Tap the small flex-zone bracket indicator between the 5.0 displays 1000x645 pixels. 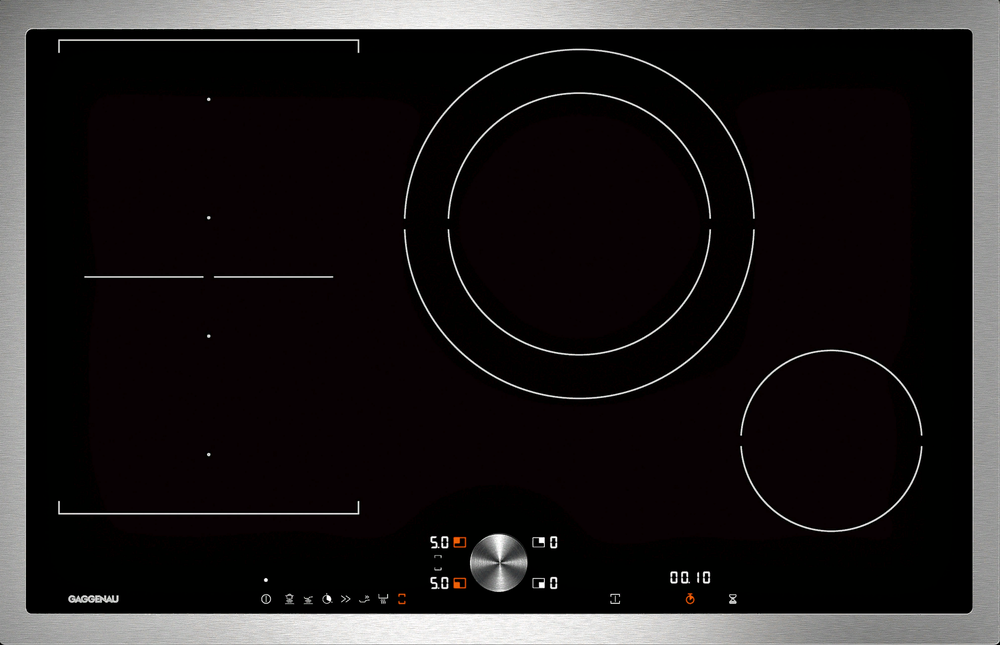tap(438, 562)
